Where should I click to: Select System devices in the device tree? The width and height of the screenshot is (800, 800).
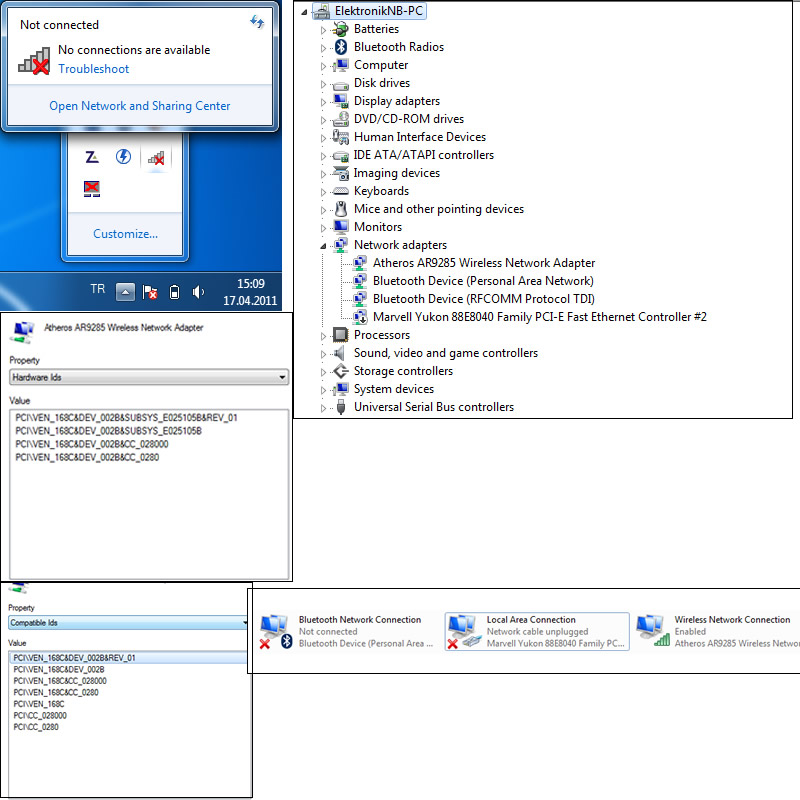[394, 389]
